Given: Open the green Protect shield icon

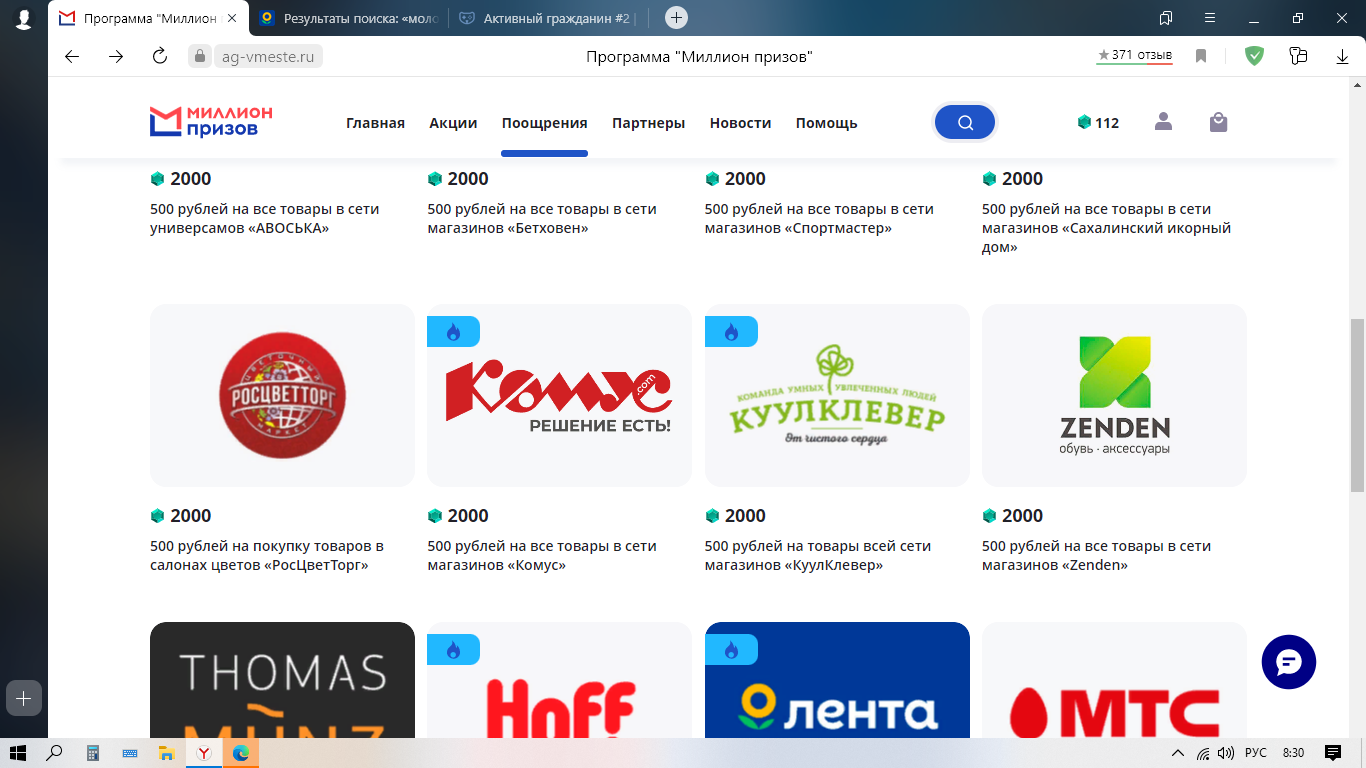Looking at the screenshot, I should [1254, 56].
